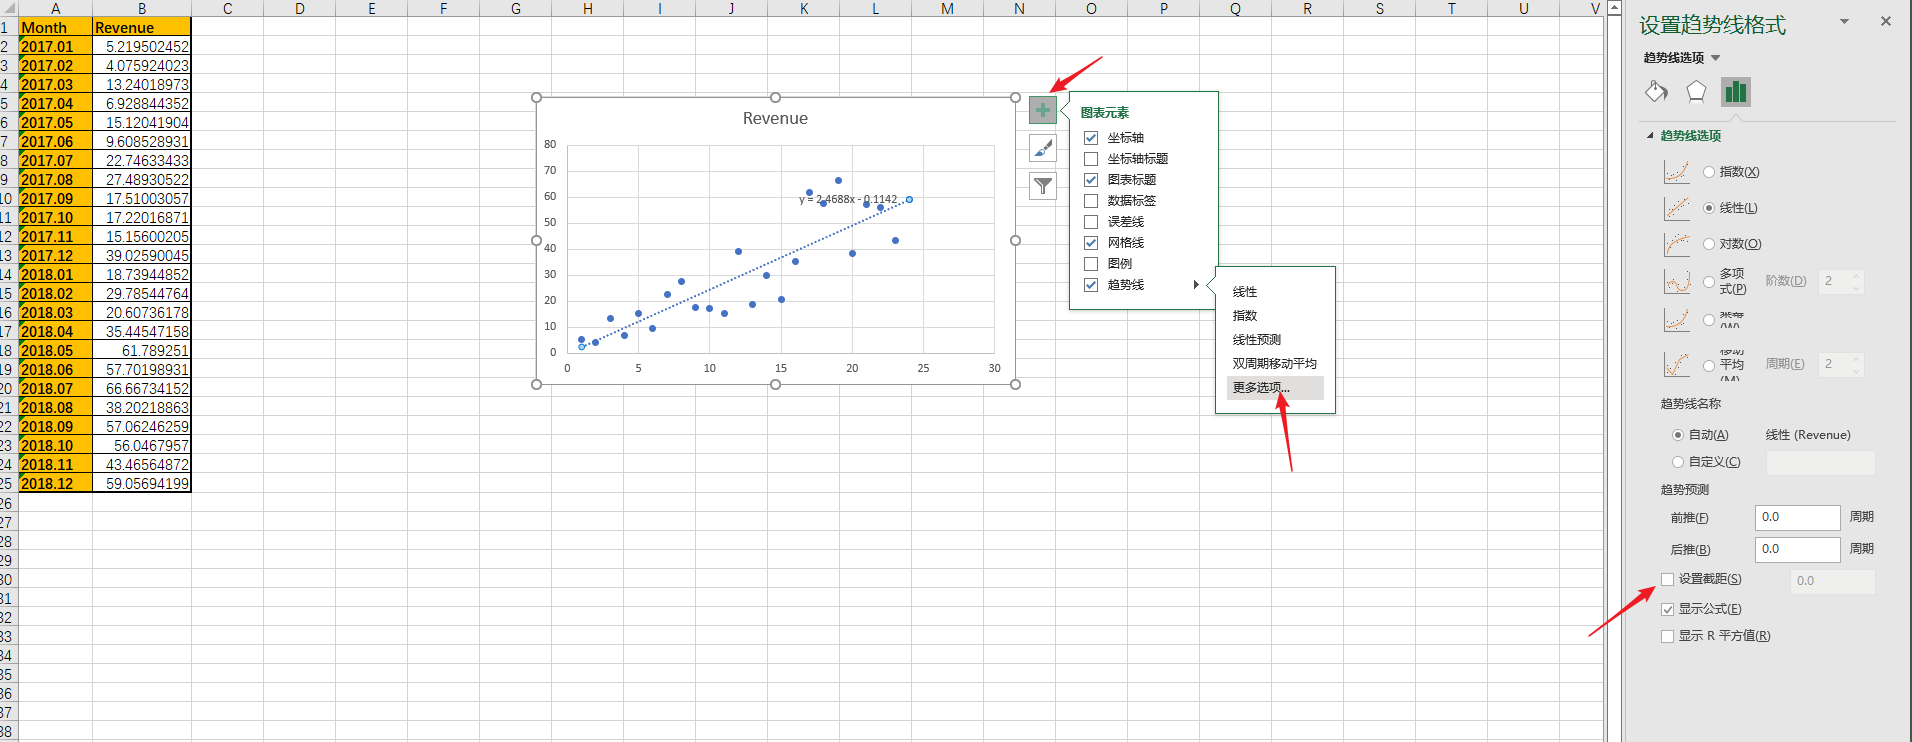Click the linear trendline icon
The width and height of the screenshot is (1912, 742).
click(1677, 208)
